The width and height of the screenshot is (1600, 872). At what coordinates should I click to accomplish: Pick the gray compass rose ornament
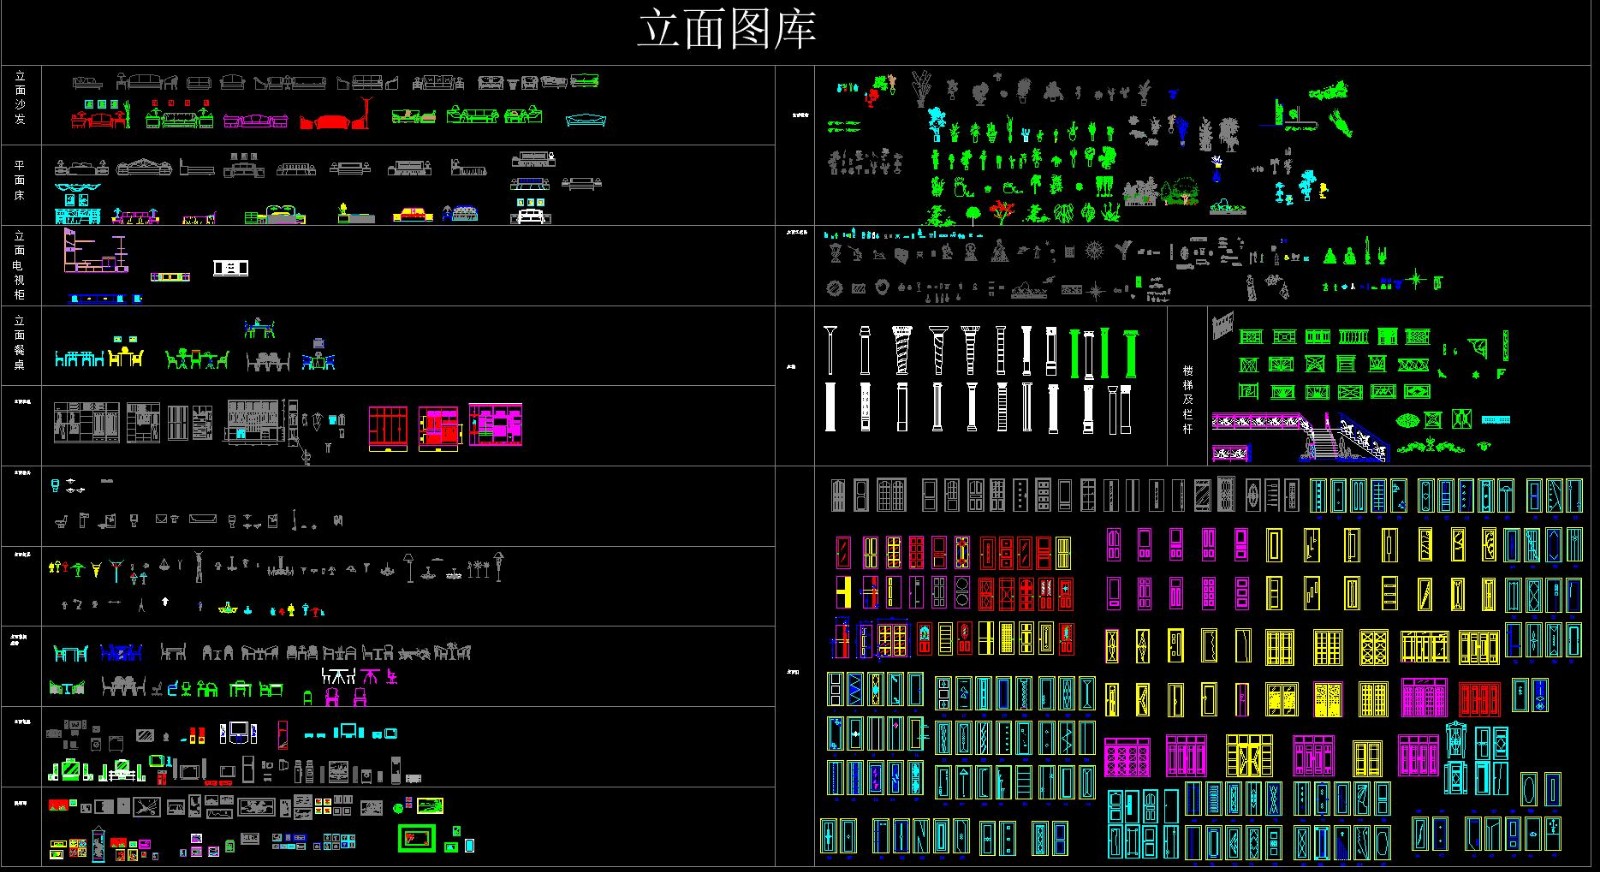point(1095,250)
